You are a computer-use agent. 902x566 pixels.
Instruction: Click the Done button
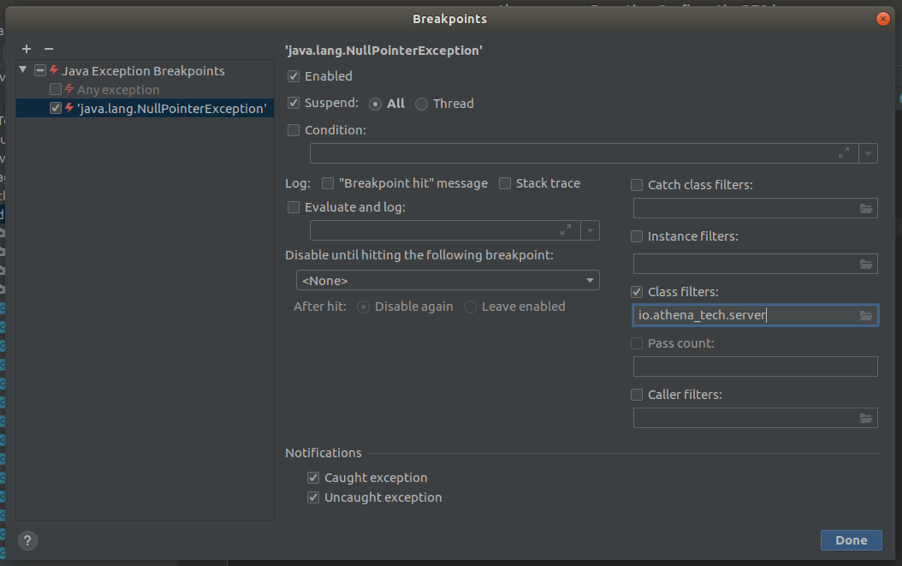[851, 540]
